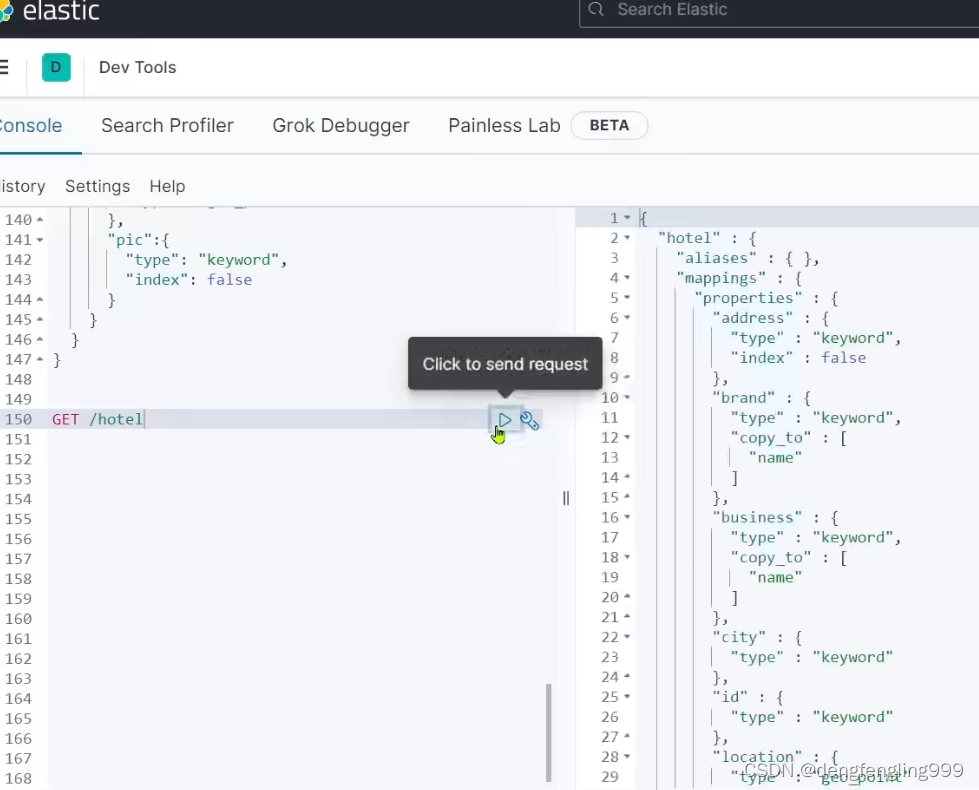Click the send request play icon

pos(505,420)
